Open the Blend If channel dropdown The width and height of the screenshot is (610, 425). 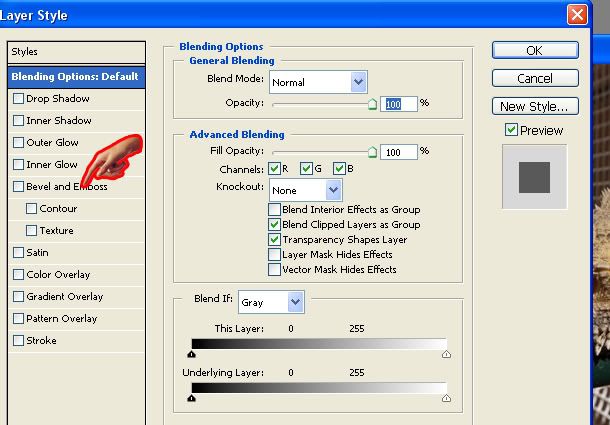(x=271, y=302)
